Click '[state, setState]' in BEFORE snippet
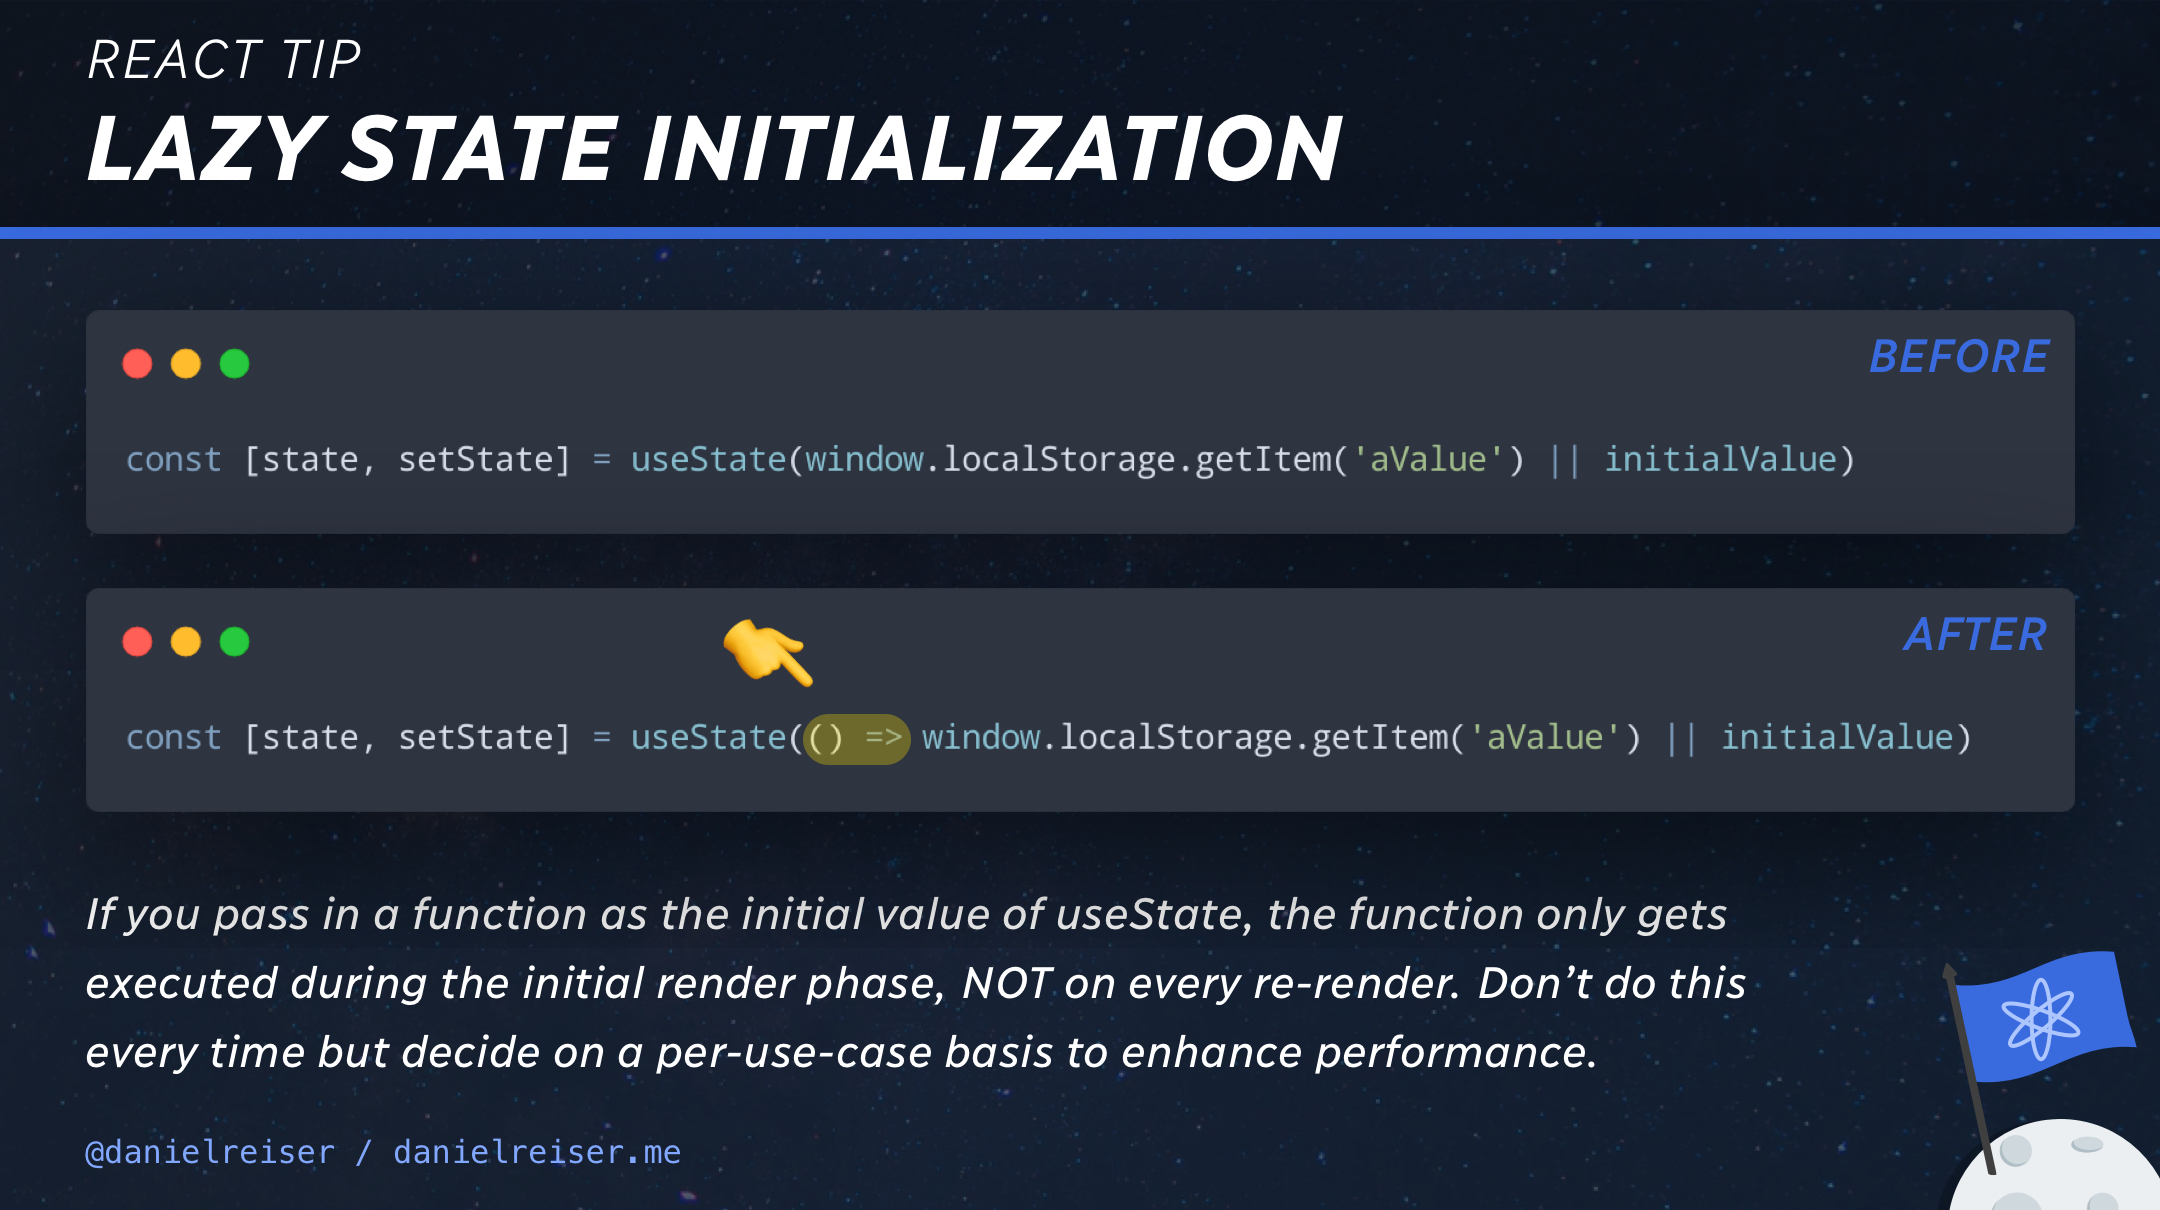2160x1210 pixels. (x=407, y=460)
